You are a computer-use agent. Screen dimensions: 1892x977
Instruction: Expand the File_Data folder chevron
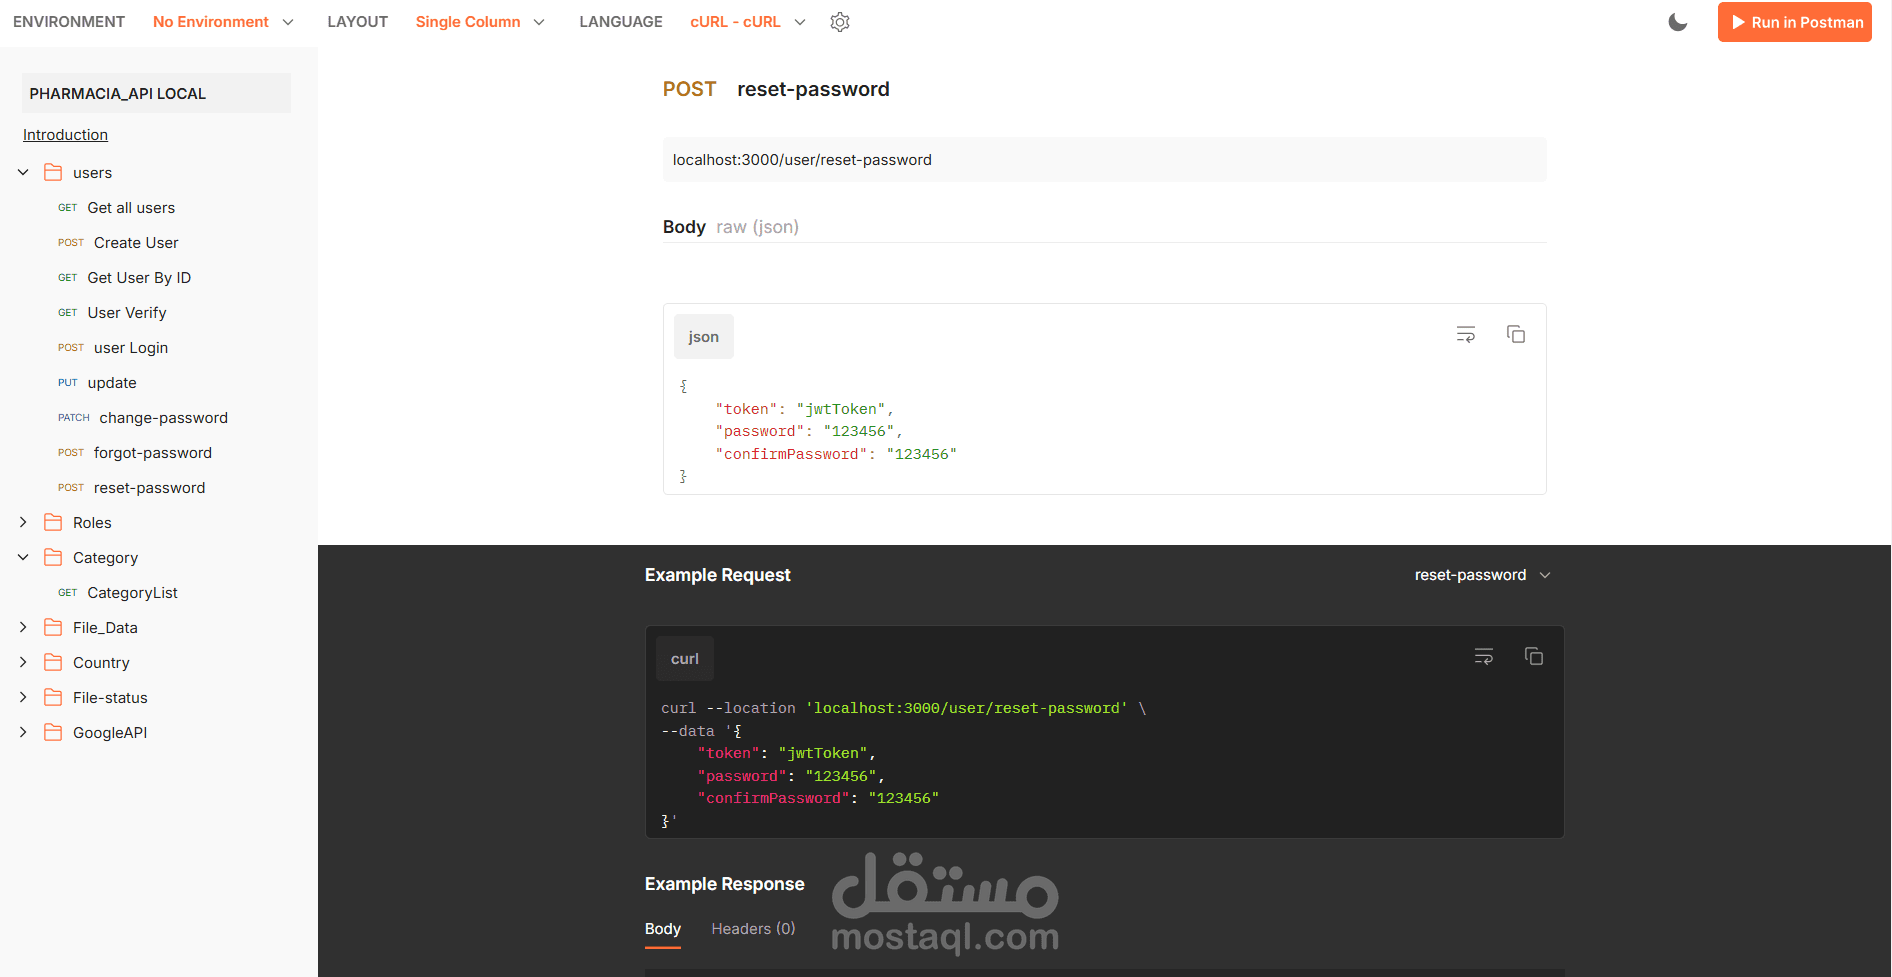23,627
